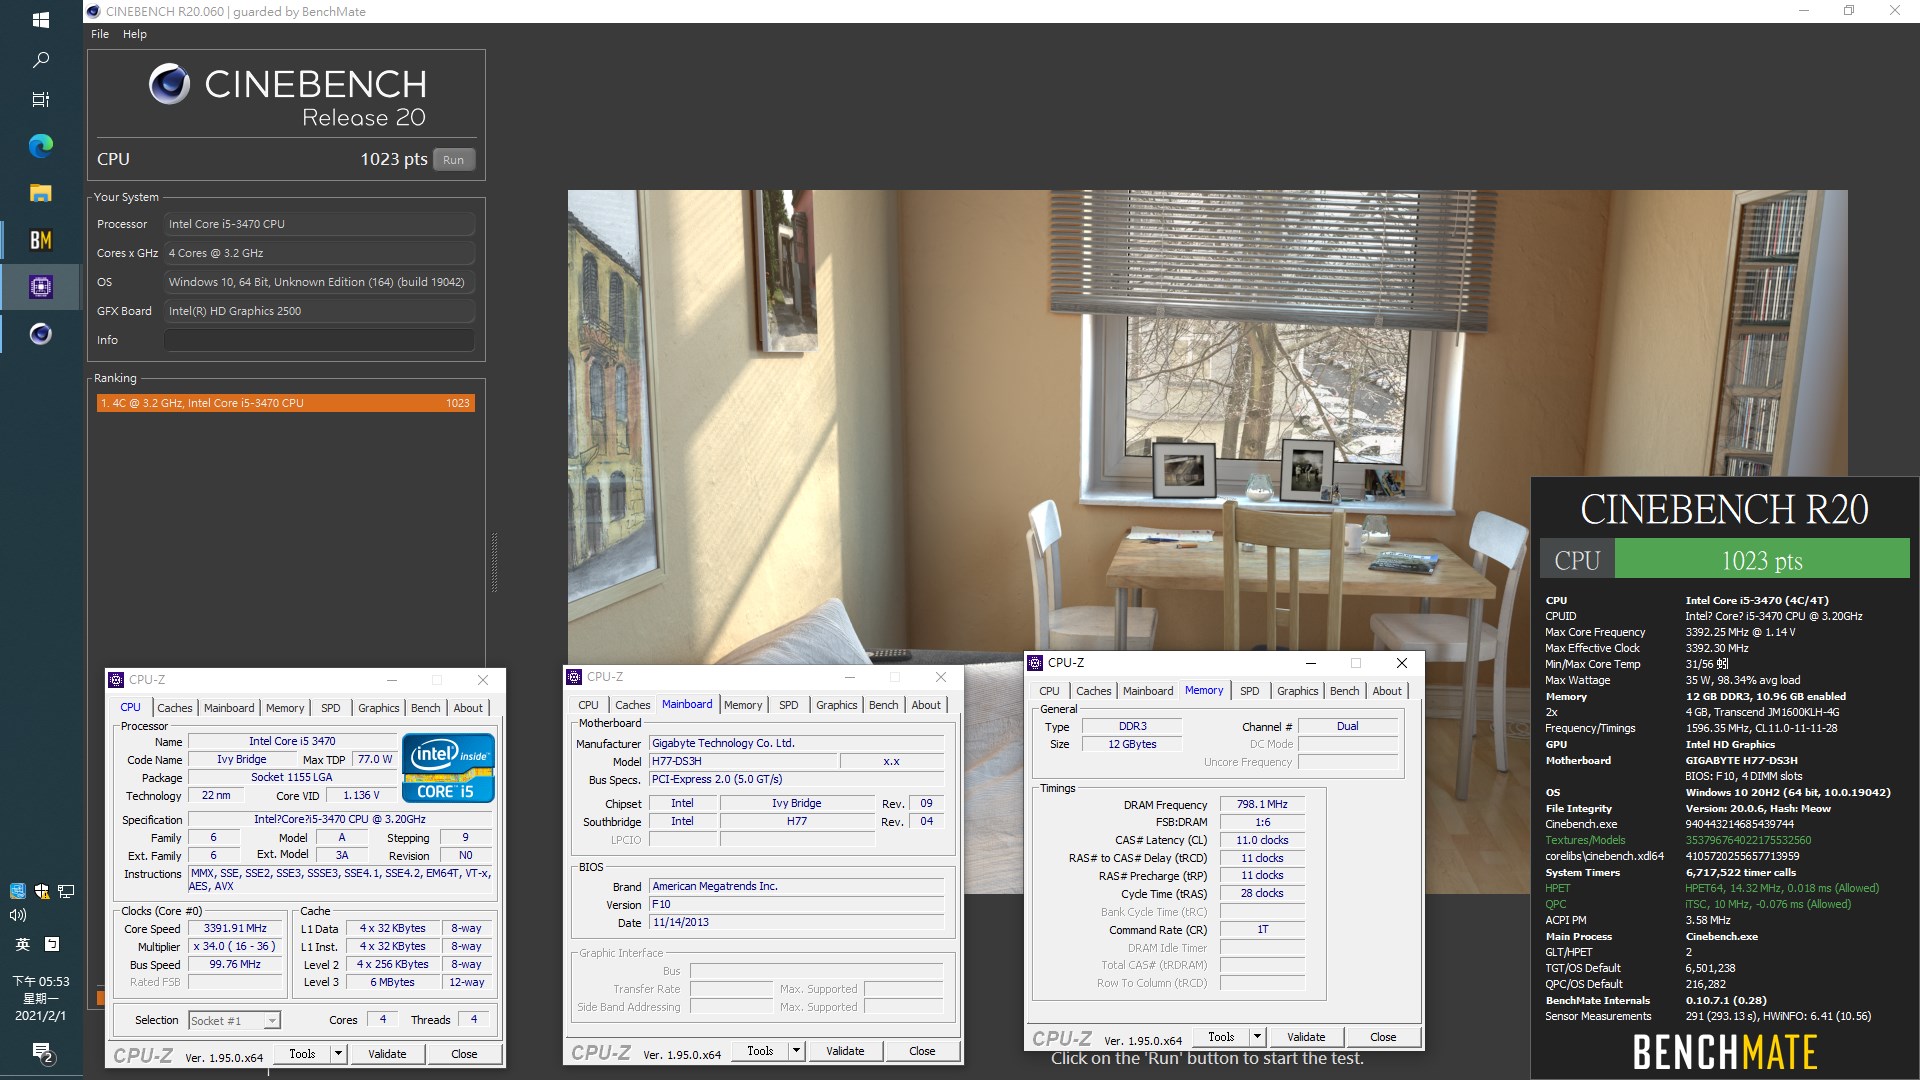This screenshot has height=1080, width=1920.
Task: Open About tab in CPU-Z Memory window
Action: pos(1387,691)
